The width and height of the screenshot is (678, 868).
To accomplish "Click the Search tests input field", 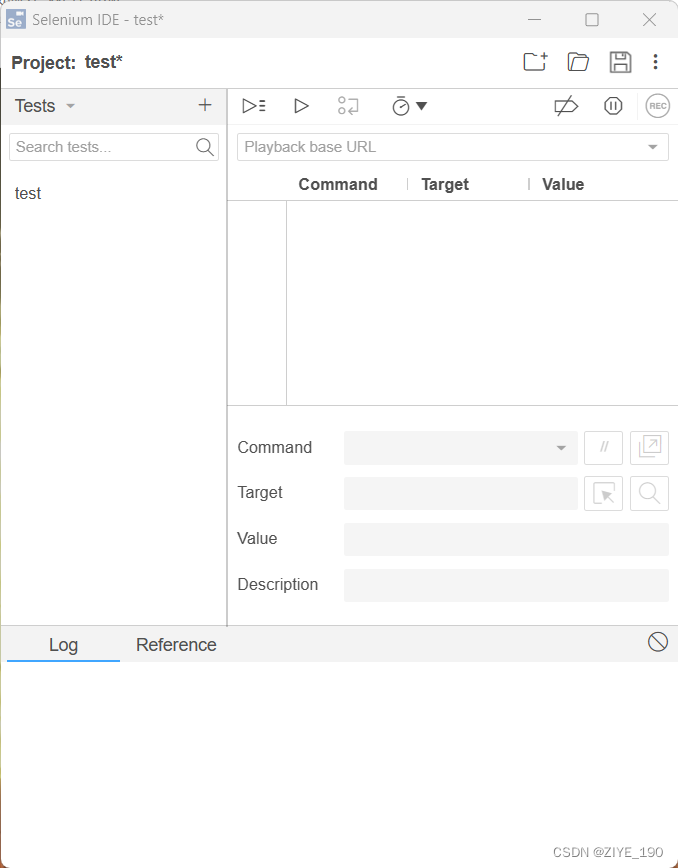I will point(100,147).
